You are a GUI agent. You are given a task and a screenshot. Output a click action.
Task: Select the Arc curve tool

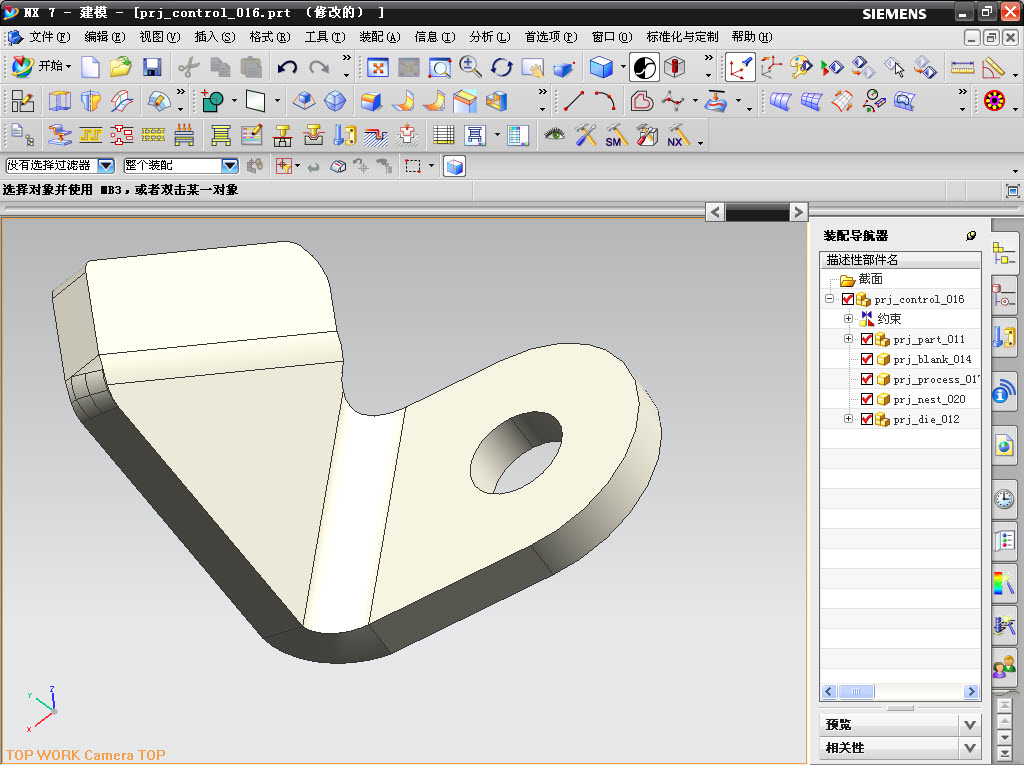(x=605, y=101)
